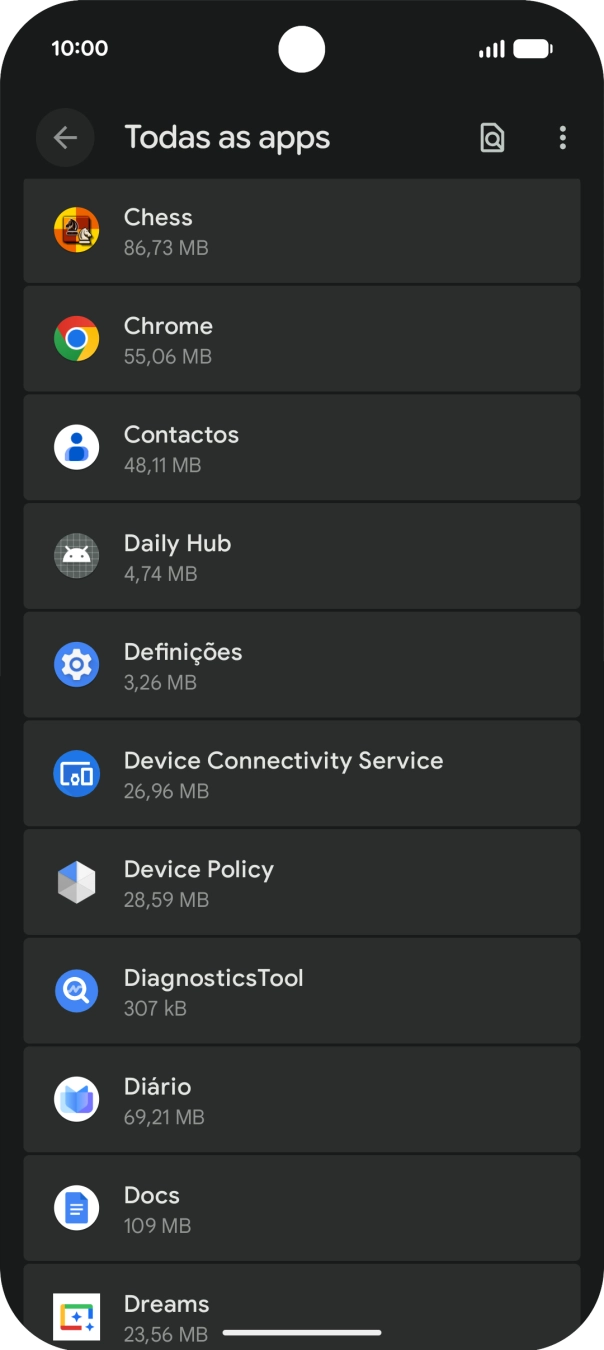Open the search apps icon
Viewport: 604px width, 1350px height.
(492, 138)
